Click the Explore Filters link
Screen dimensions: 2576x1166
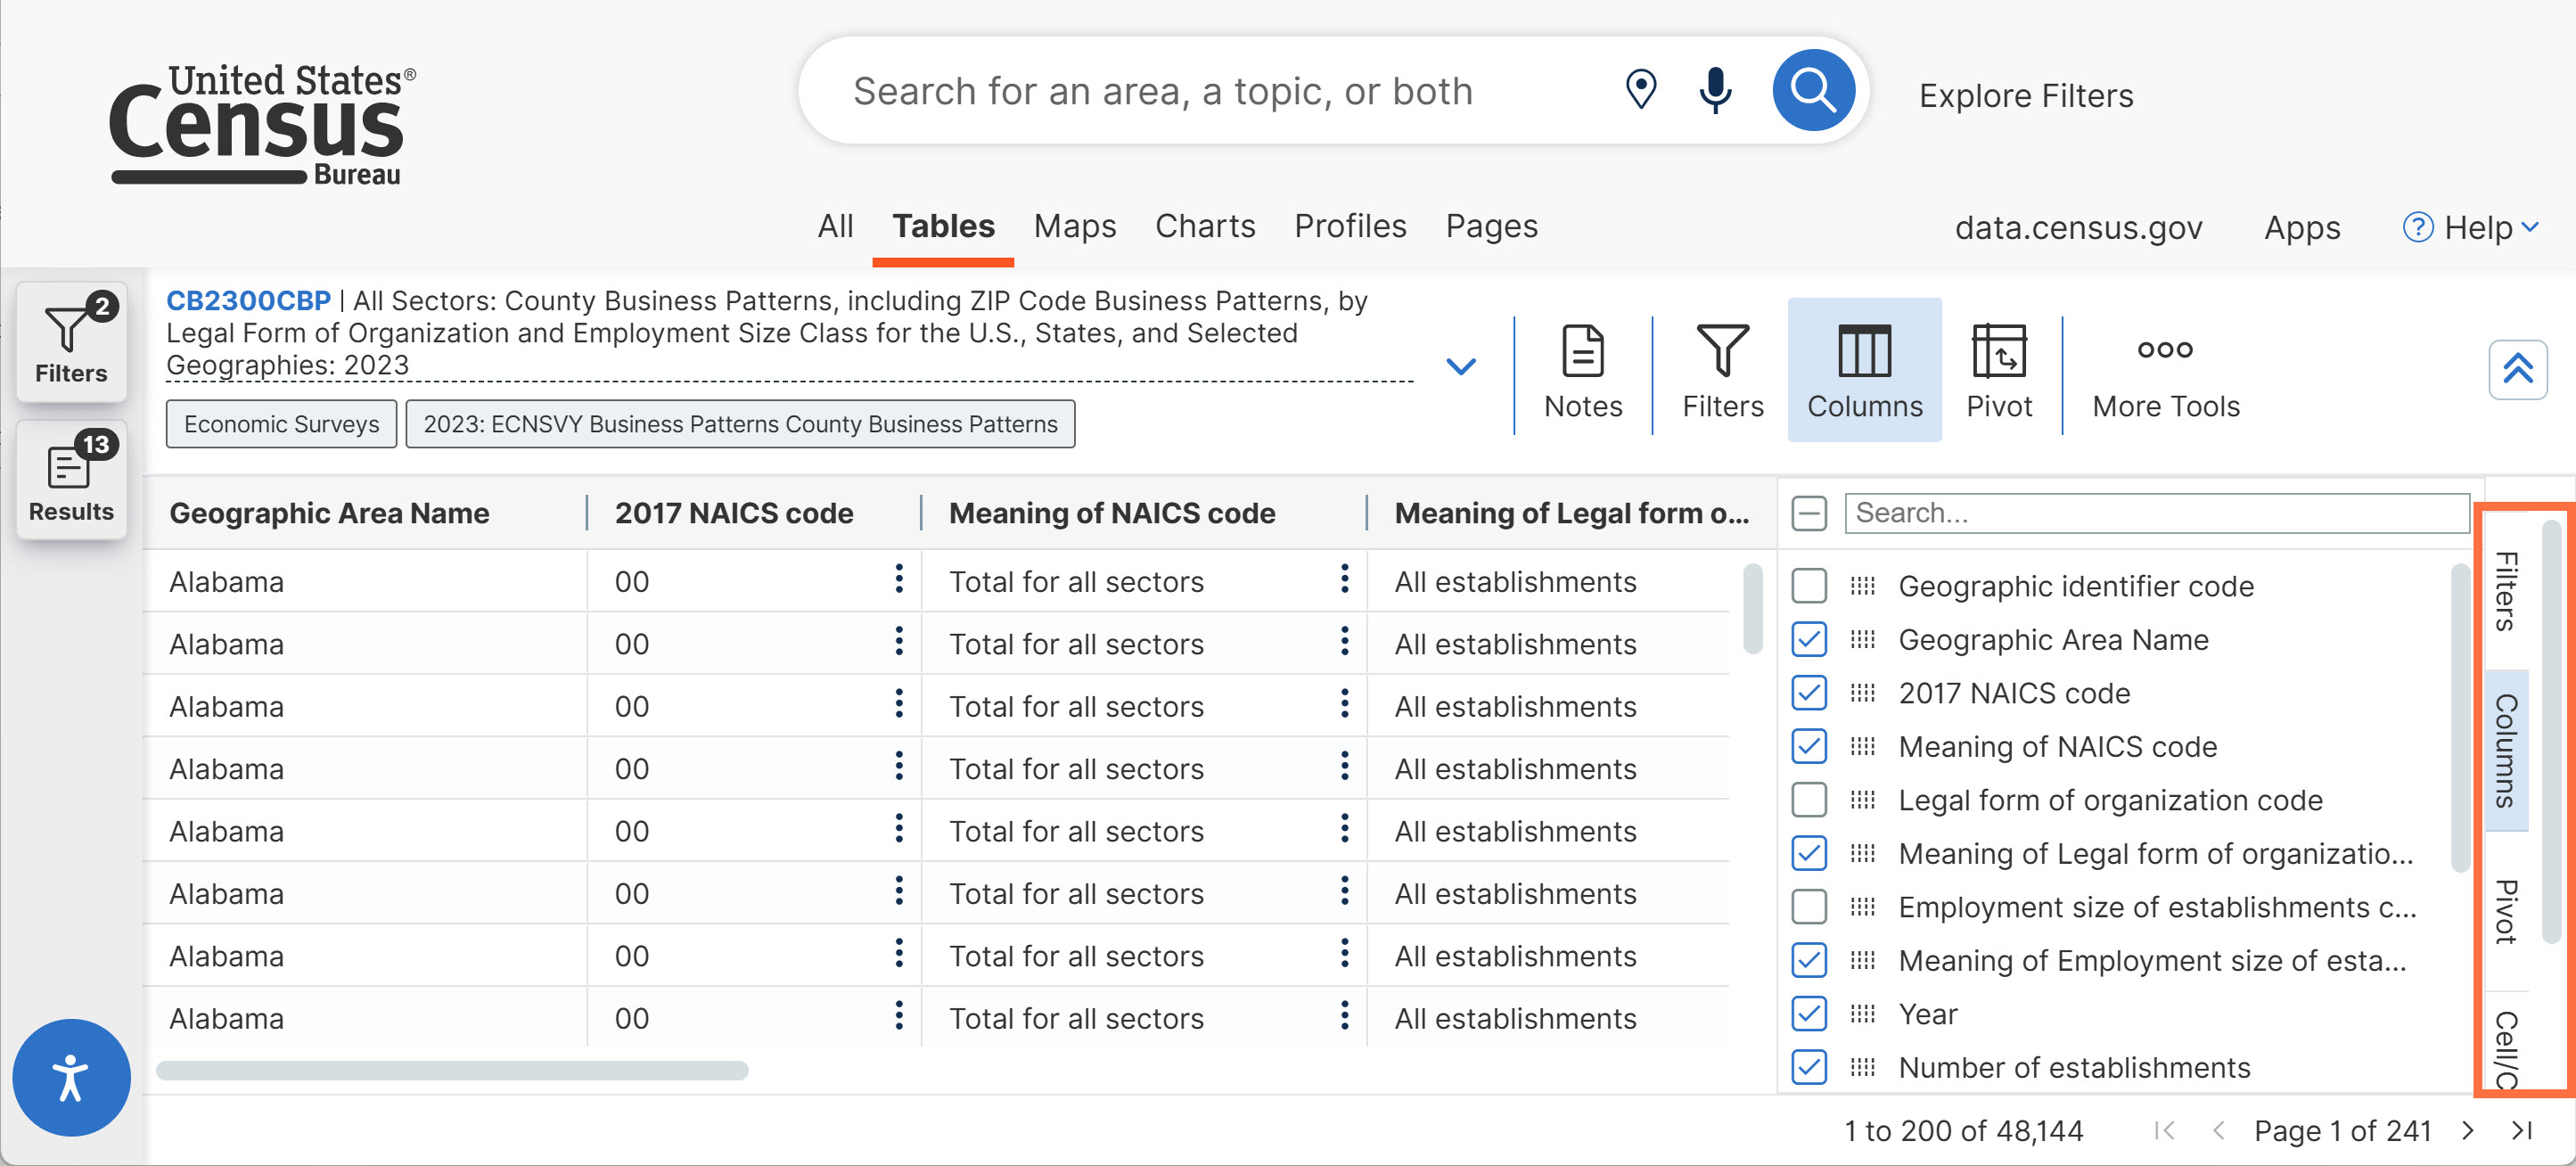tap(2025, 96)
